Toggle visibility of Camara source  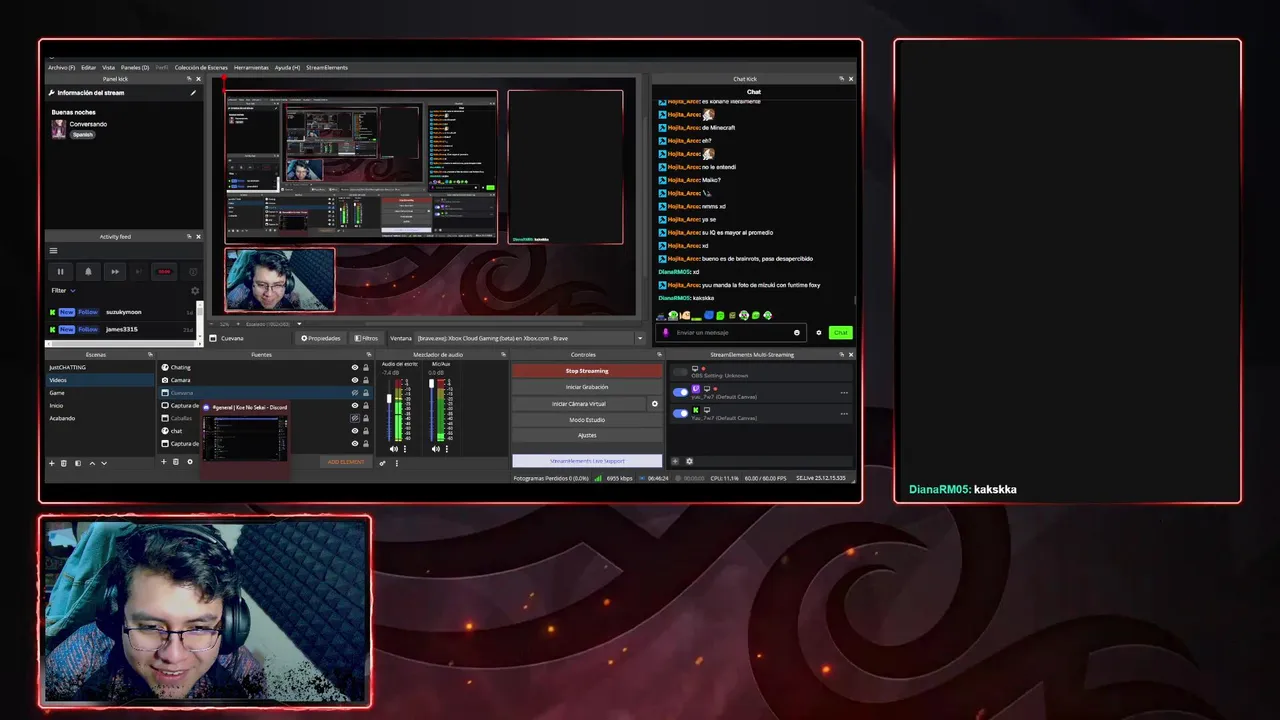click(354, 380)
